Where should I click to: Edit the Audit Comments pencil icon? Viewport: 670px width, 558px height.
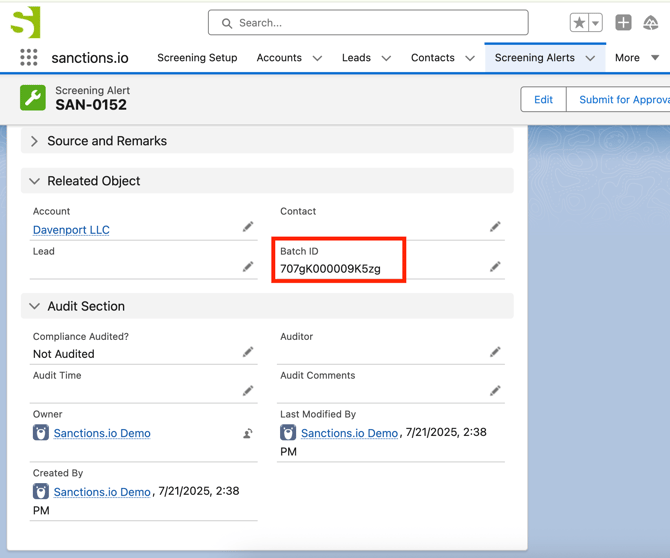[495, 391]
